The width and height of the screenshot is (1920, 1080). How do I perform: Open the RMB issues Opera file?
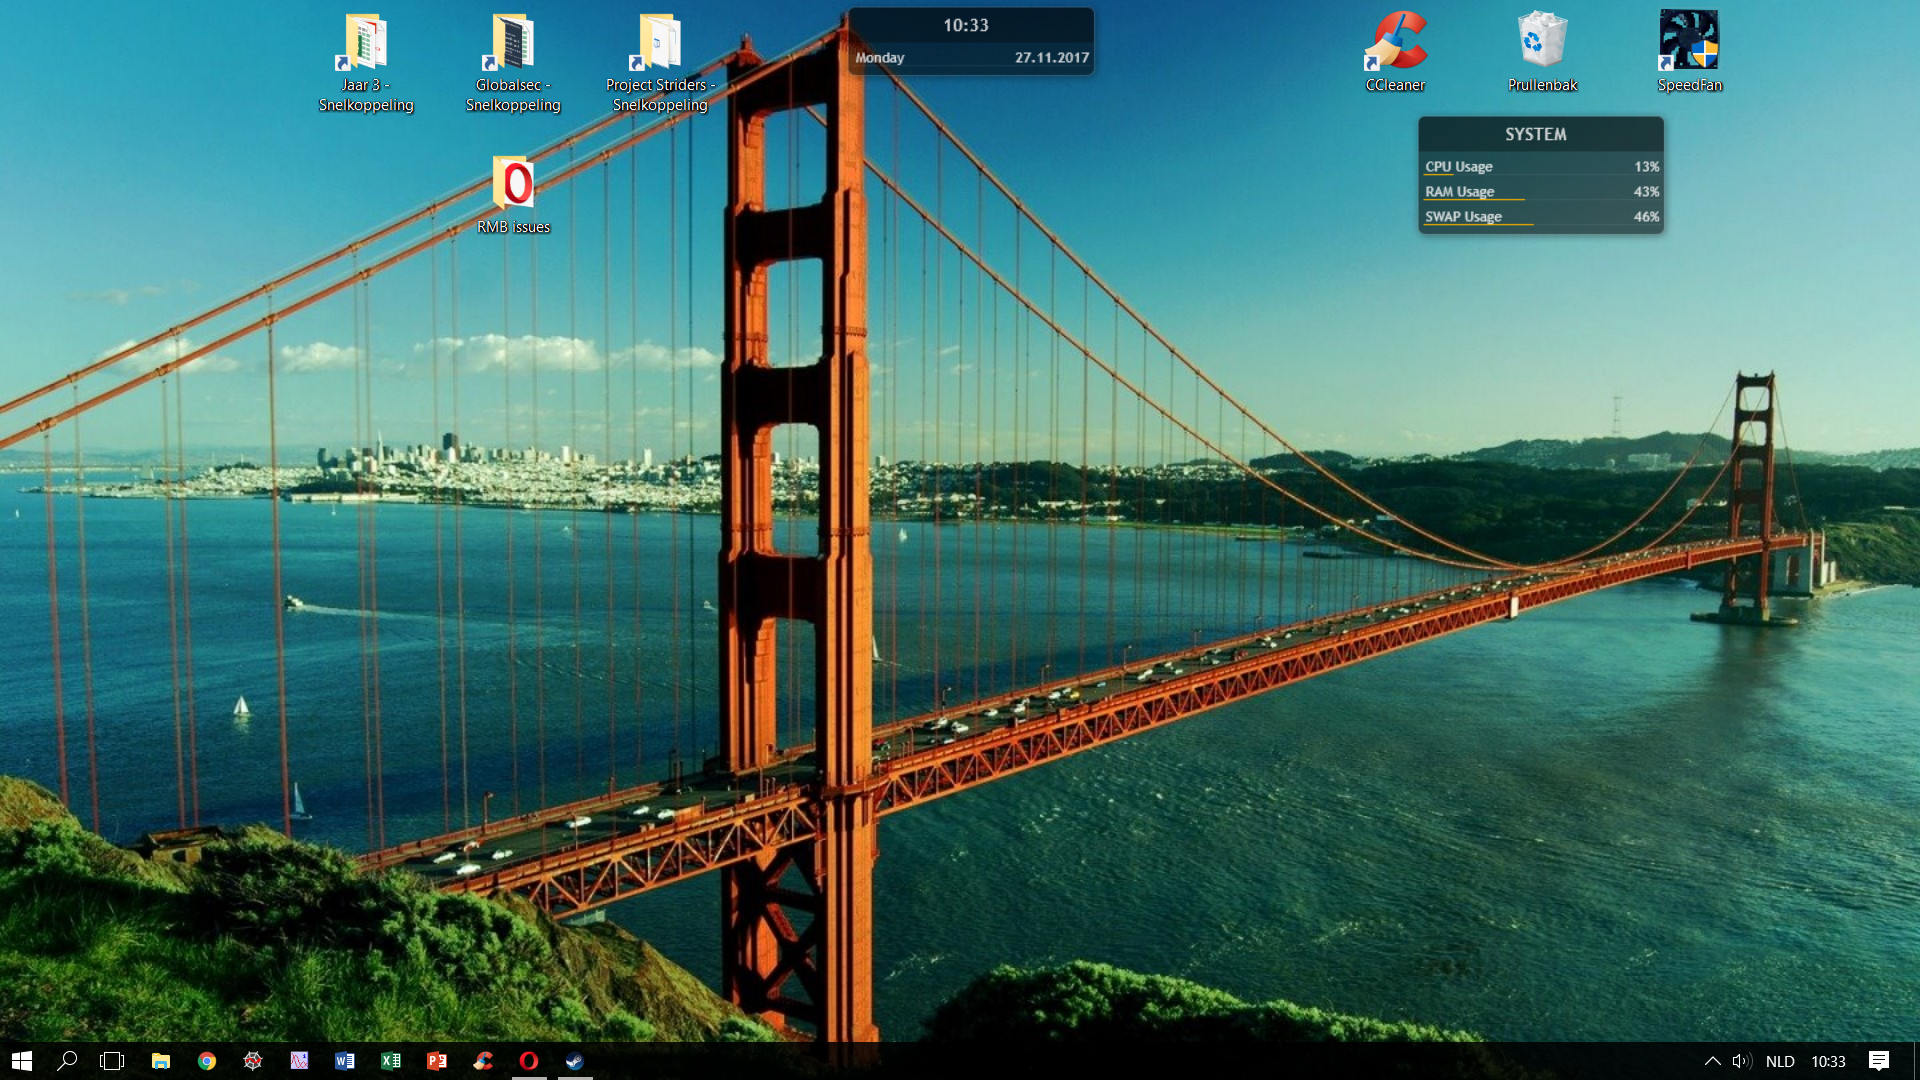click(513, 185)
